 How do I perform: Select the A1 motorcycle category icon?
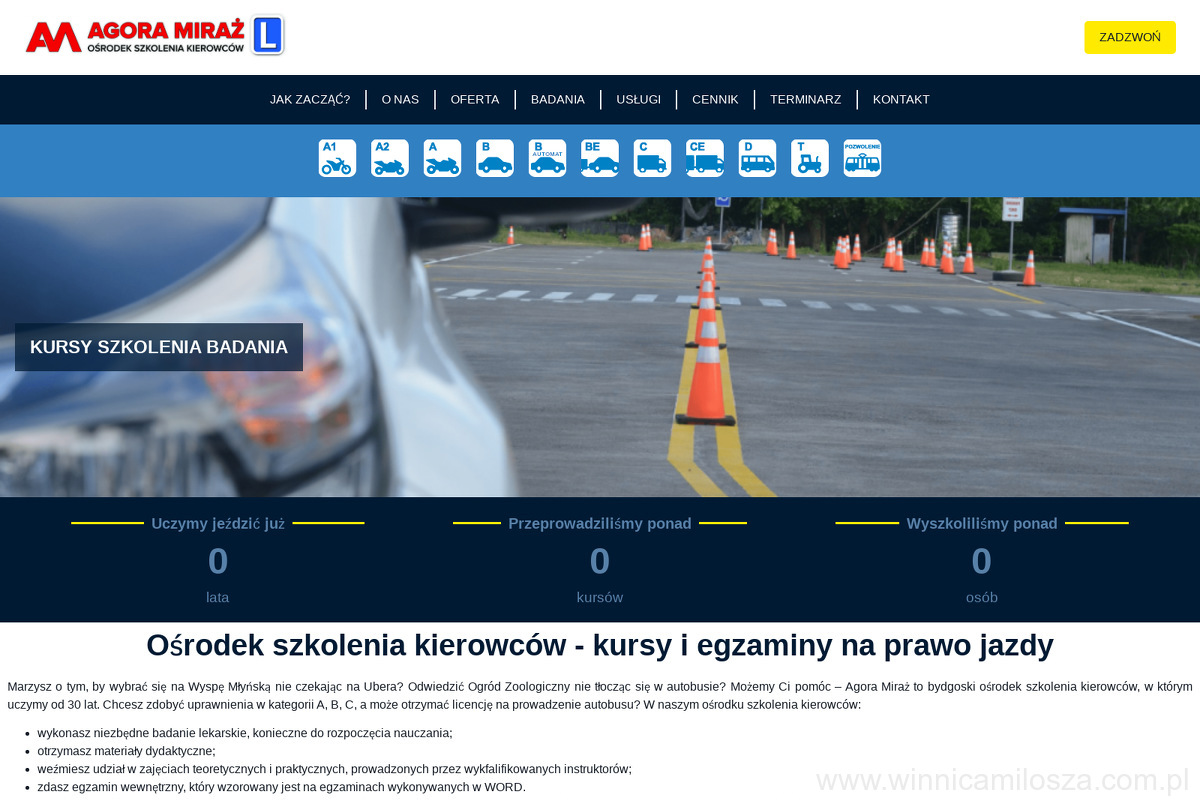pos(337,158)
